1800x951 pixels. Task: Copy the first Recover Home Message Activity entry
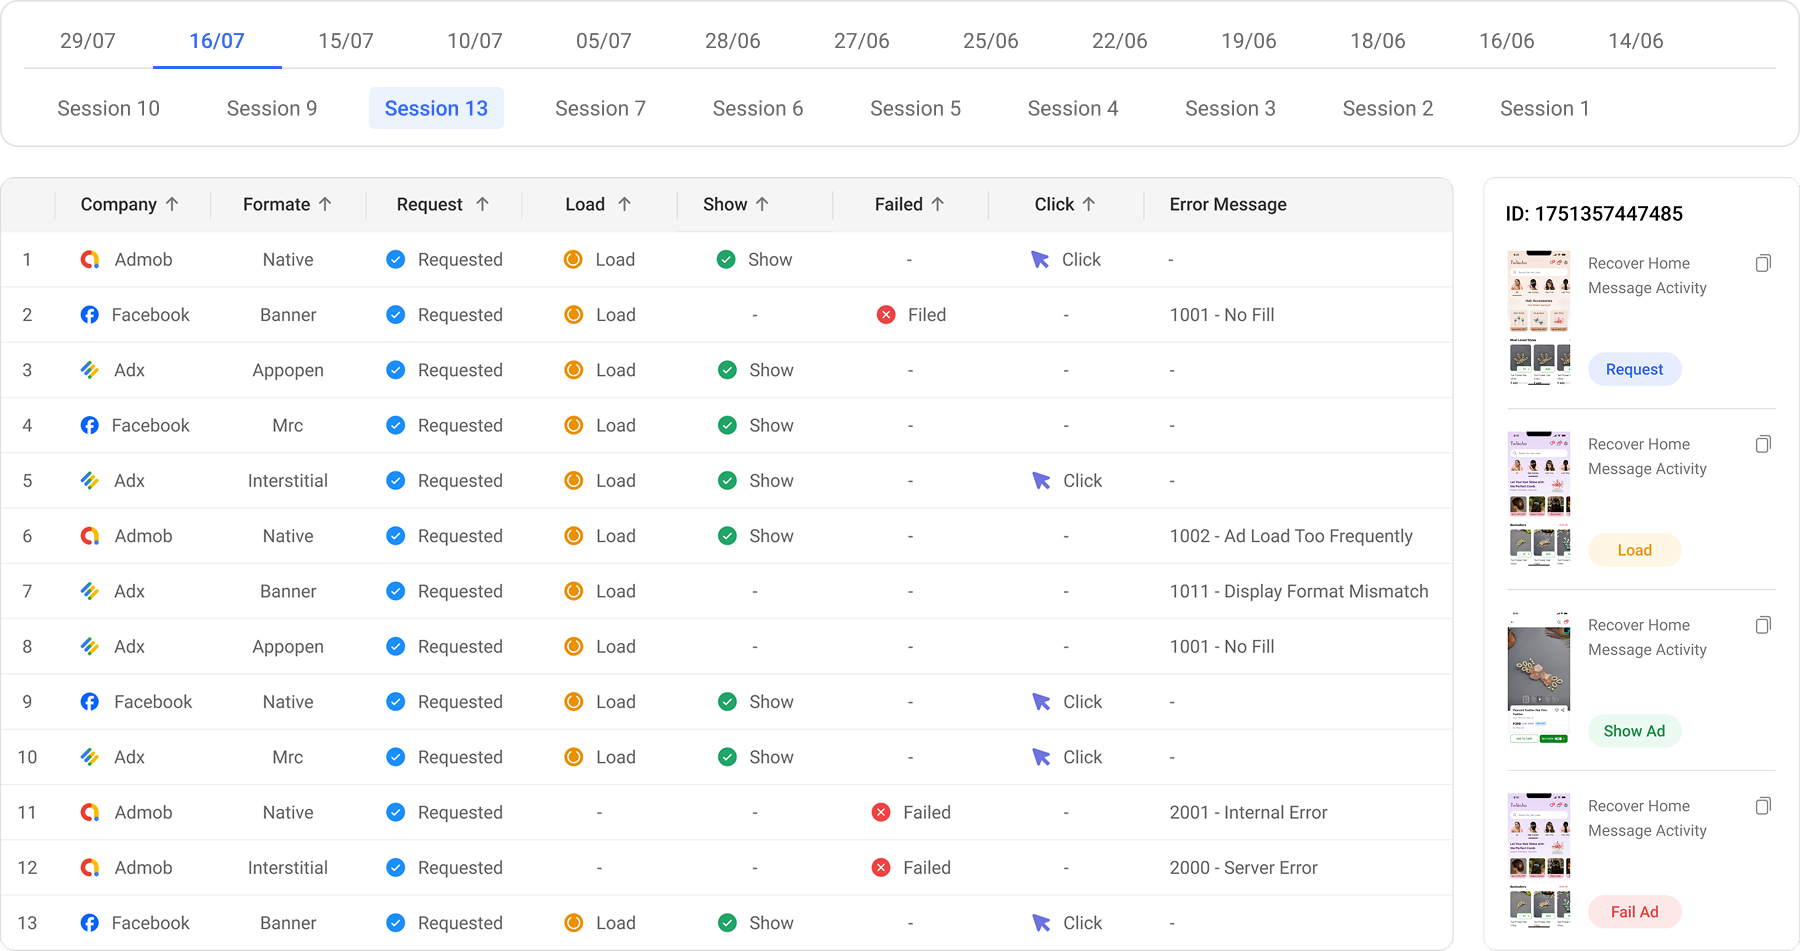[1763, 264]
